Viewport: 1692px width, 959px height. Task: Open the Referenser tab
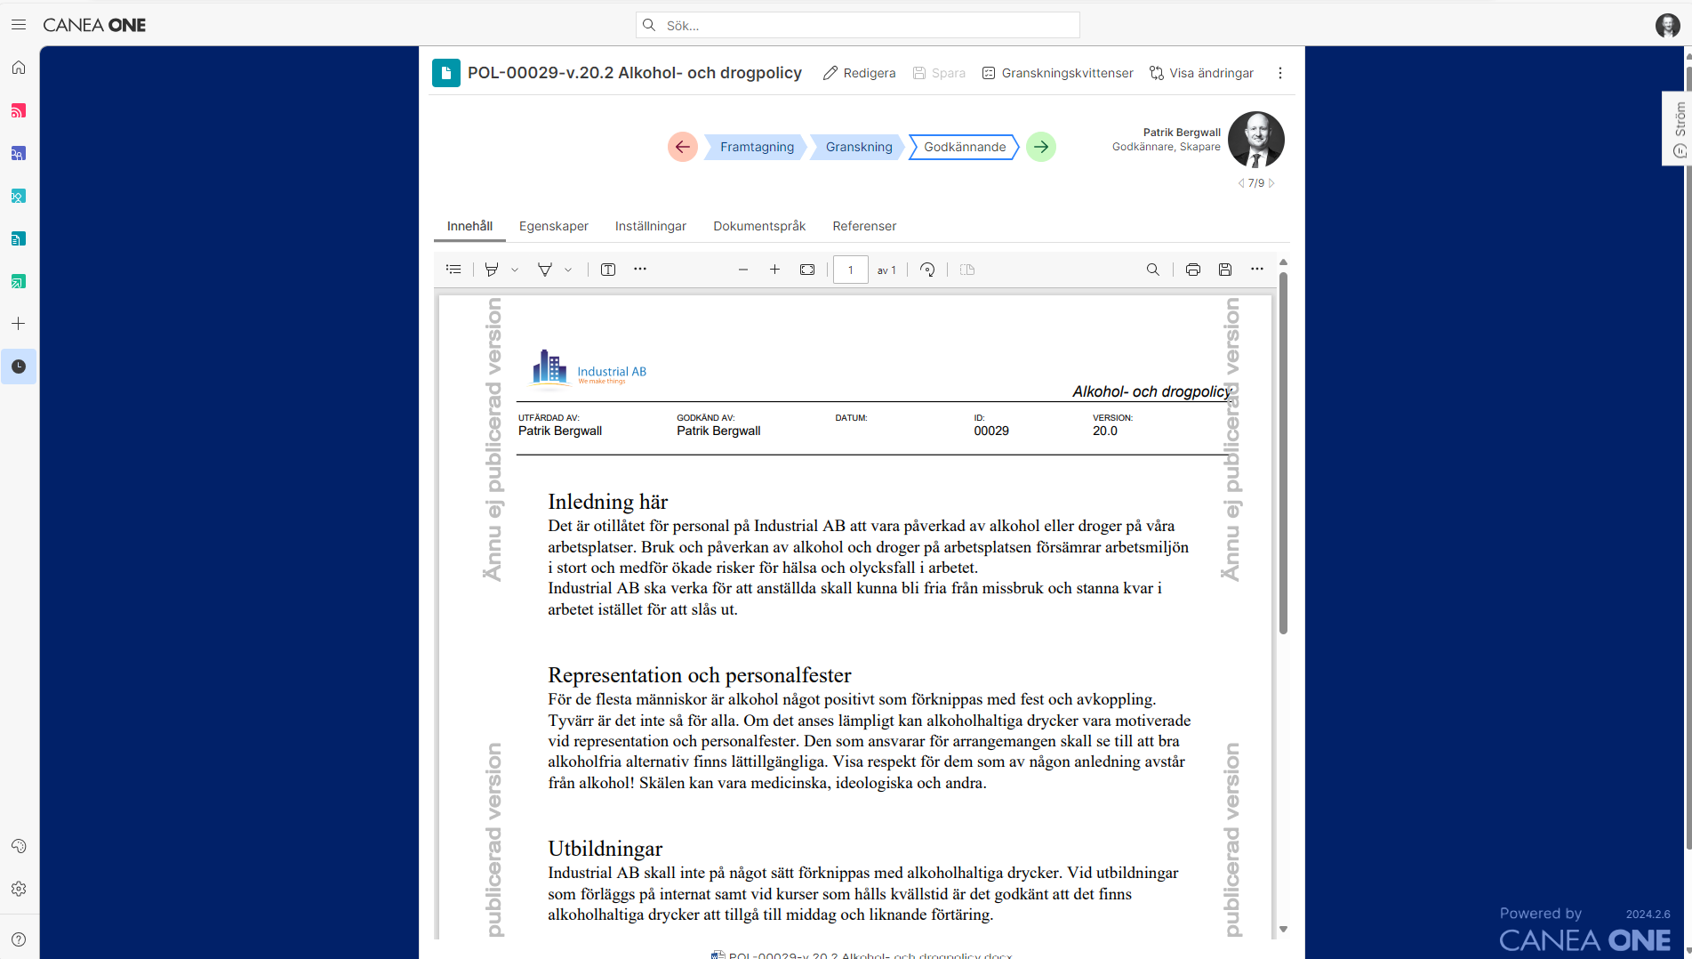(864, 226)
